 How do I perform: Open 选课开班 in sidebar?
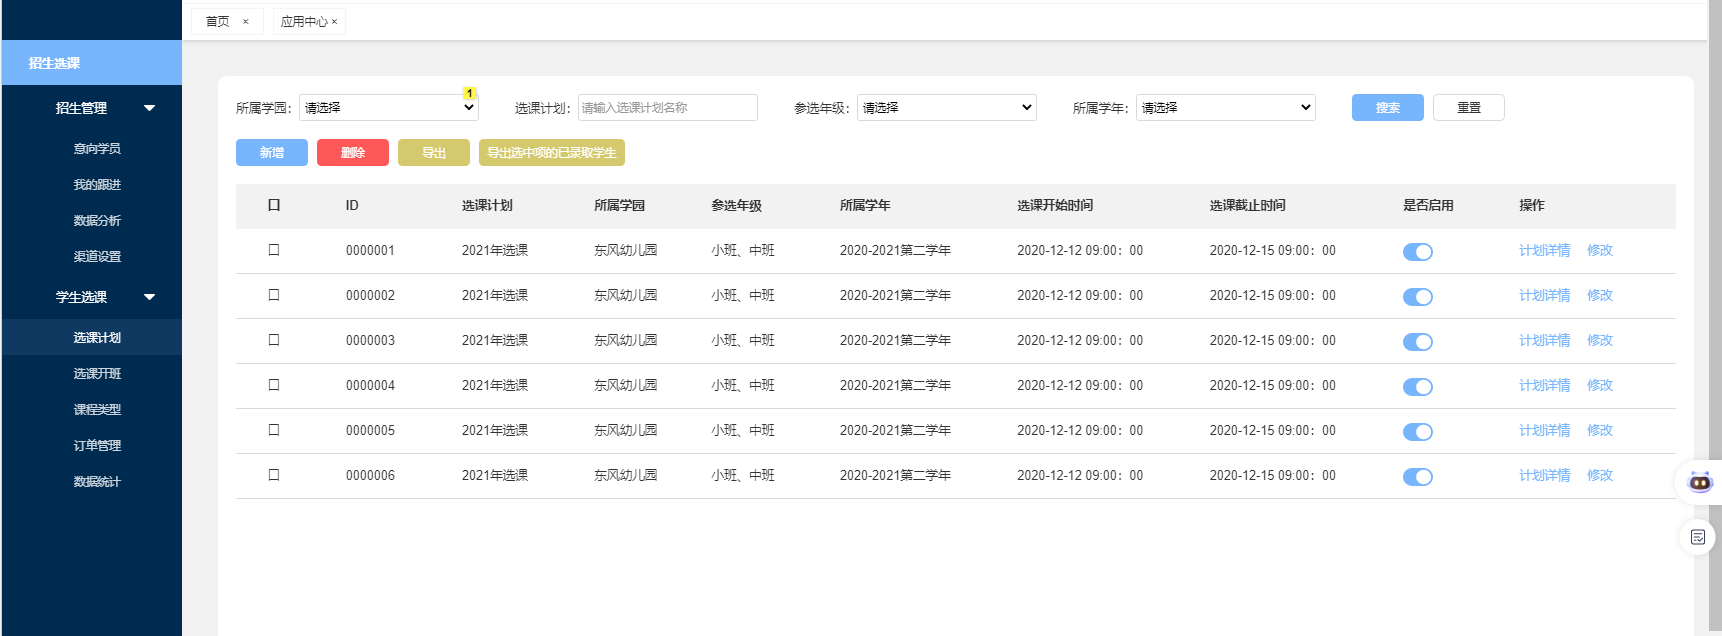tap(97, 373)
